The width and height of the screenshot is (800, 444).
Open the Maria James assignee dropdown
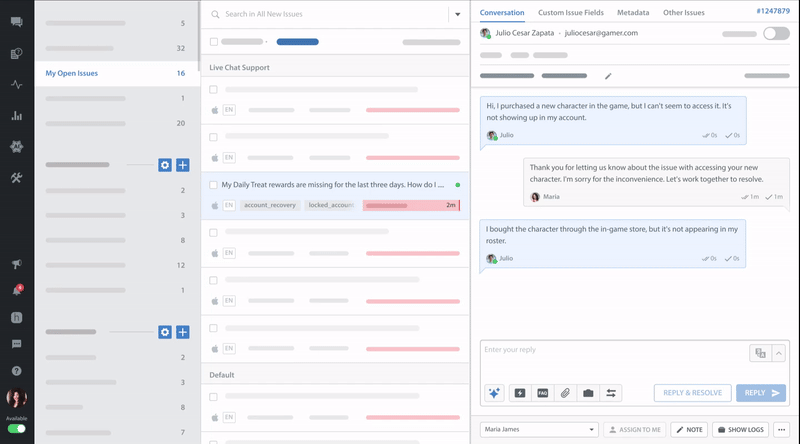tap(538, 429)
